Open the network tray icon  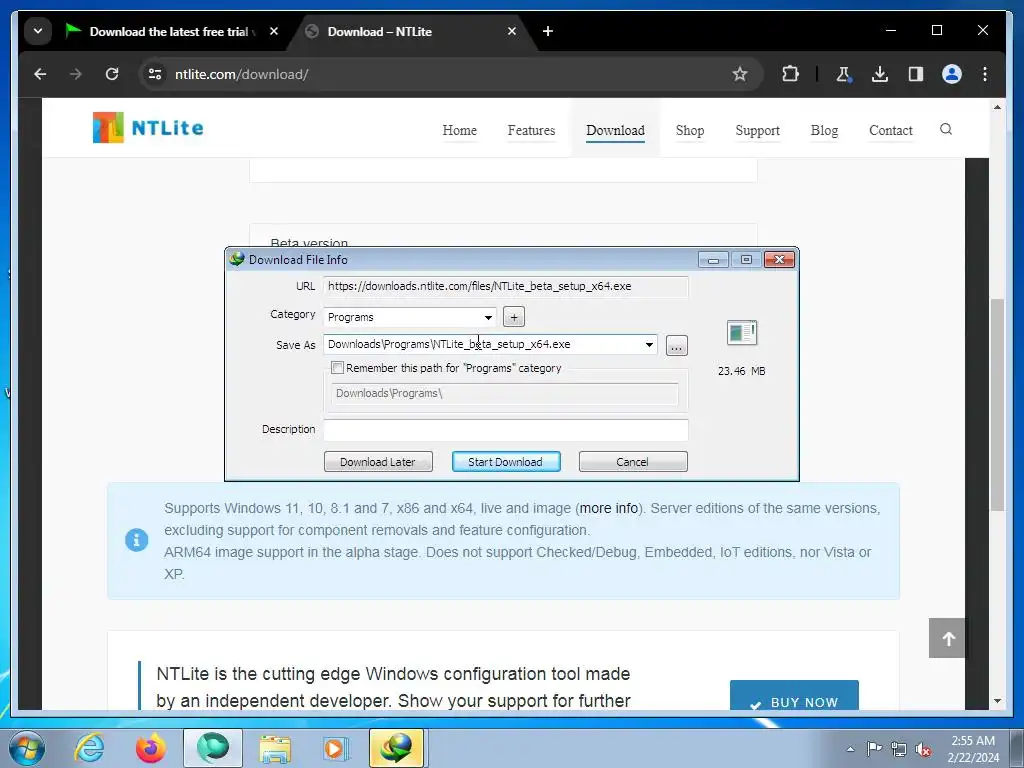(899, 749)
